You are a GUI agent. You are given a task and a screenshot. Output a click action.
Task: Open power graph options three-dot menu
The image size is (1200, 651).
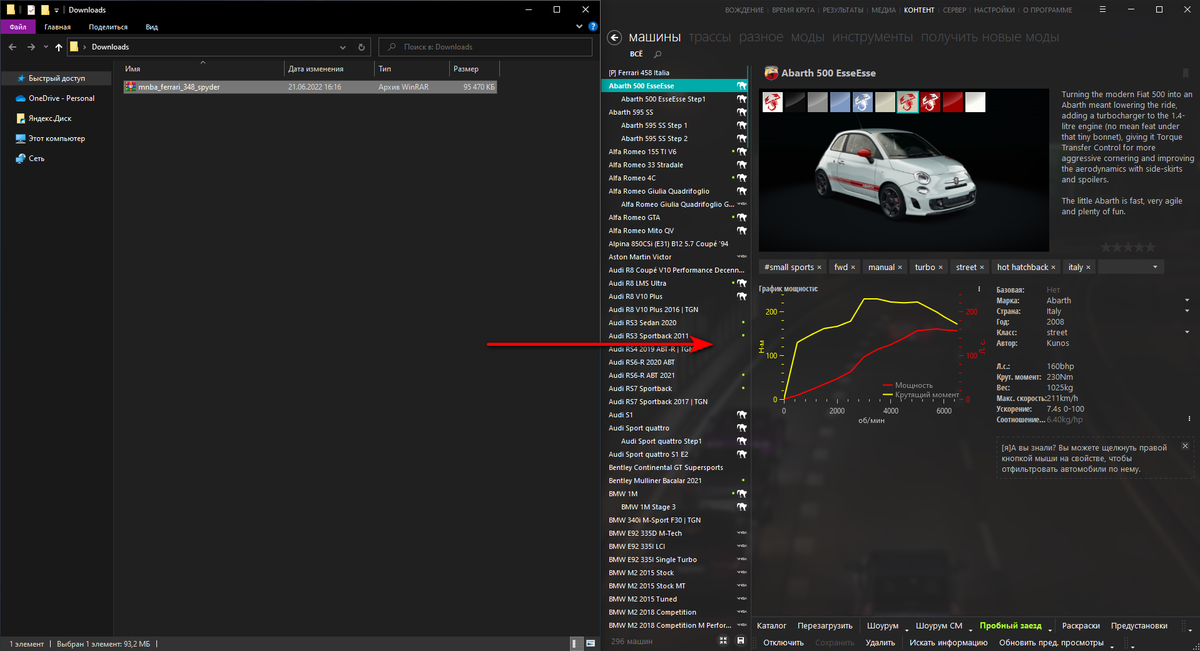coord(978,289)
